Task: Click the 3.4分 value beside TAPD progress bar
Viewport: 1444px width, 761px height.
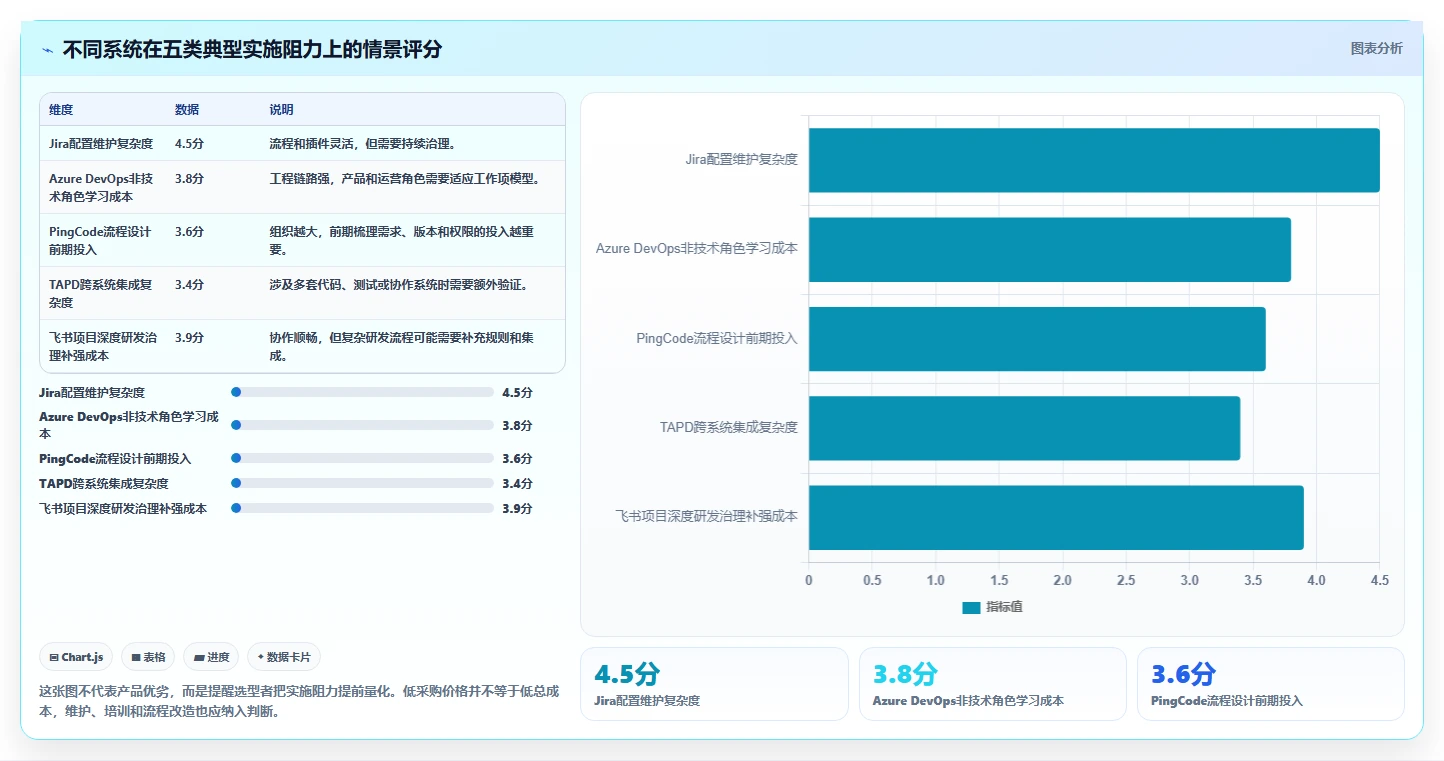Action: [x=517, y=483]
